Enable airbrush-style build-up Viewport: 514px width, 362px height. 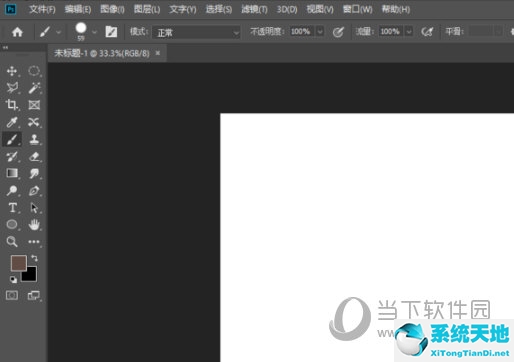427,32
